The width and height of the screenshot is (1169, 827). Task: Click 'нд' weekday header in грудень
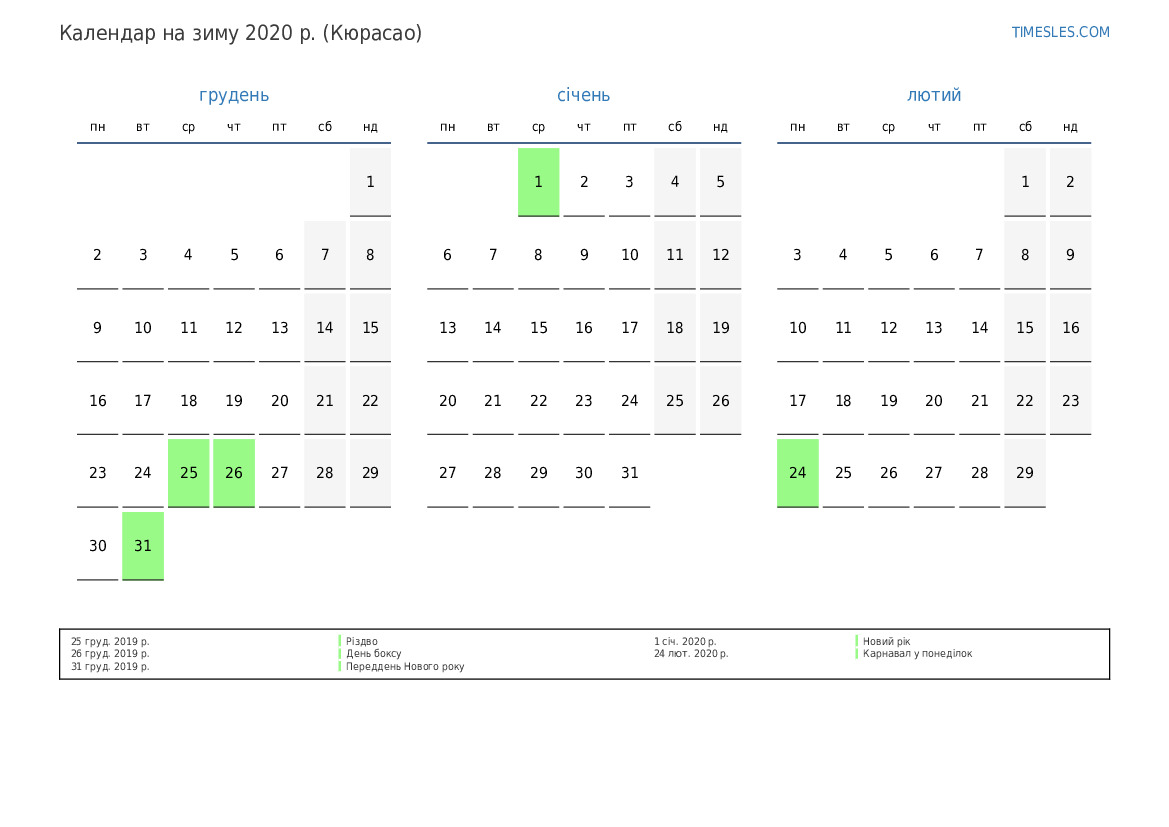click(x=371, y=127)
